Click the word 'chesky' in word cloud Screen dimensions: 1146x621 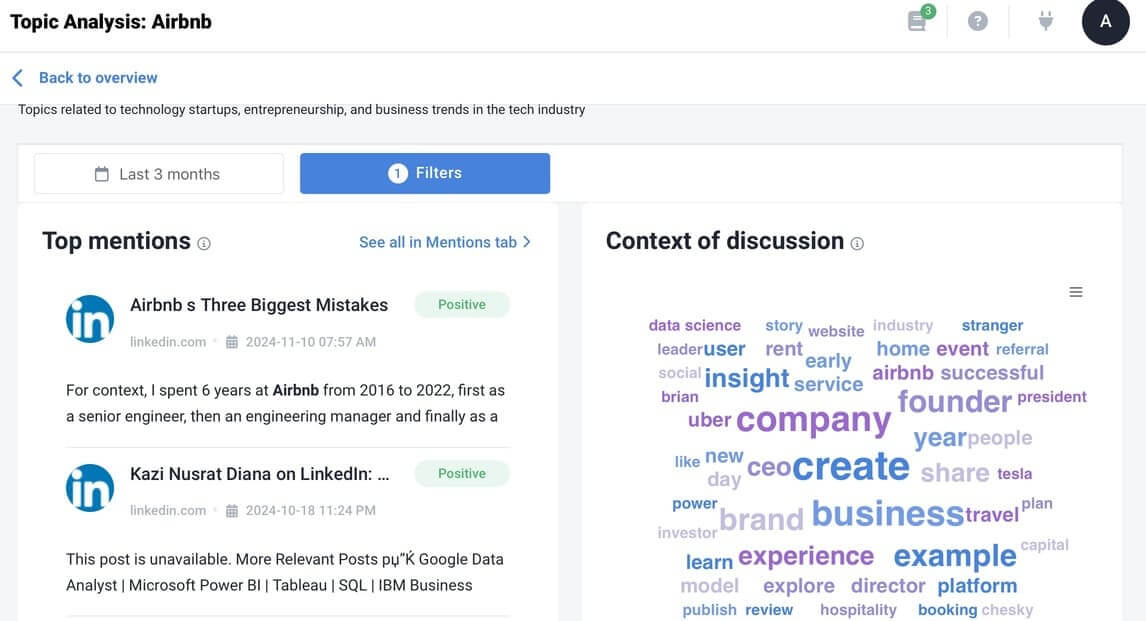[1006, 609]
